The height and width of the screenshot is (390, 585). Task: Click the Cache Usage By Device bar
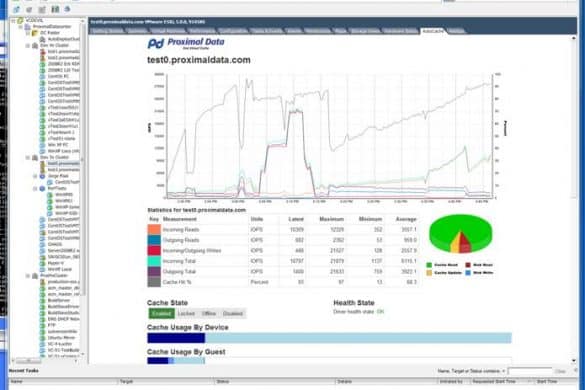[x=329, y=338]
